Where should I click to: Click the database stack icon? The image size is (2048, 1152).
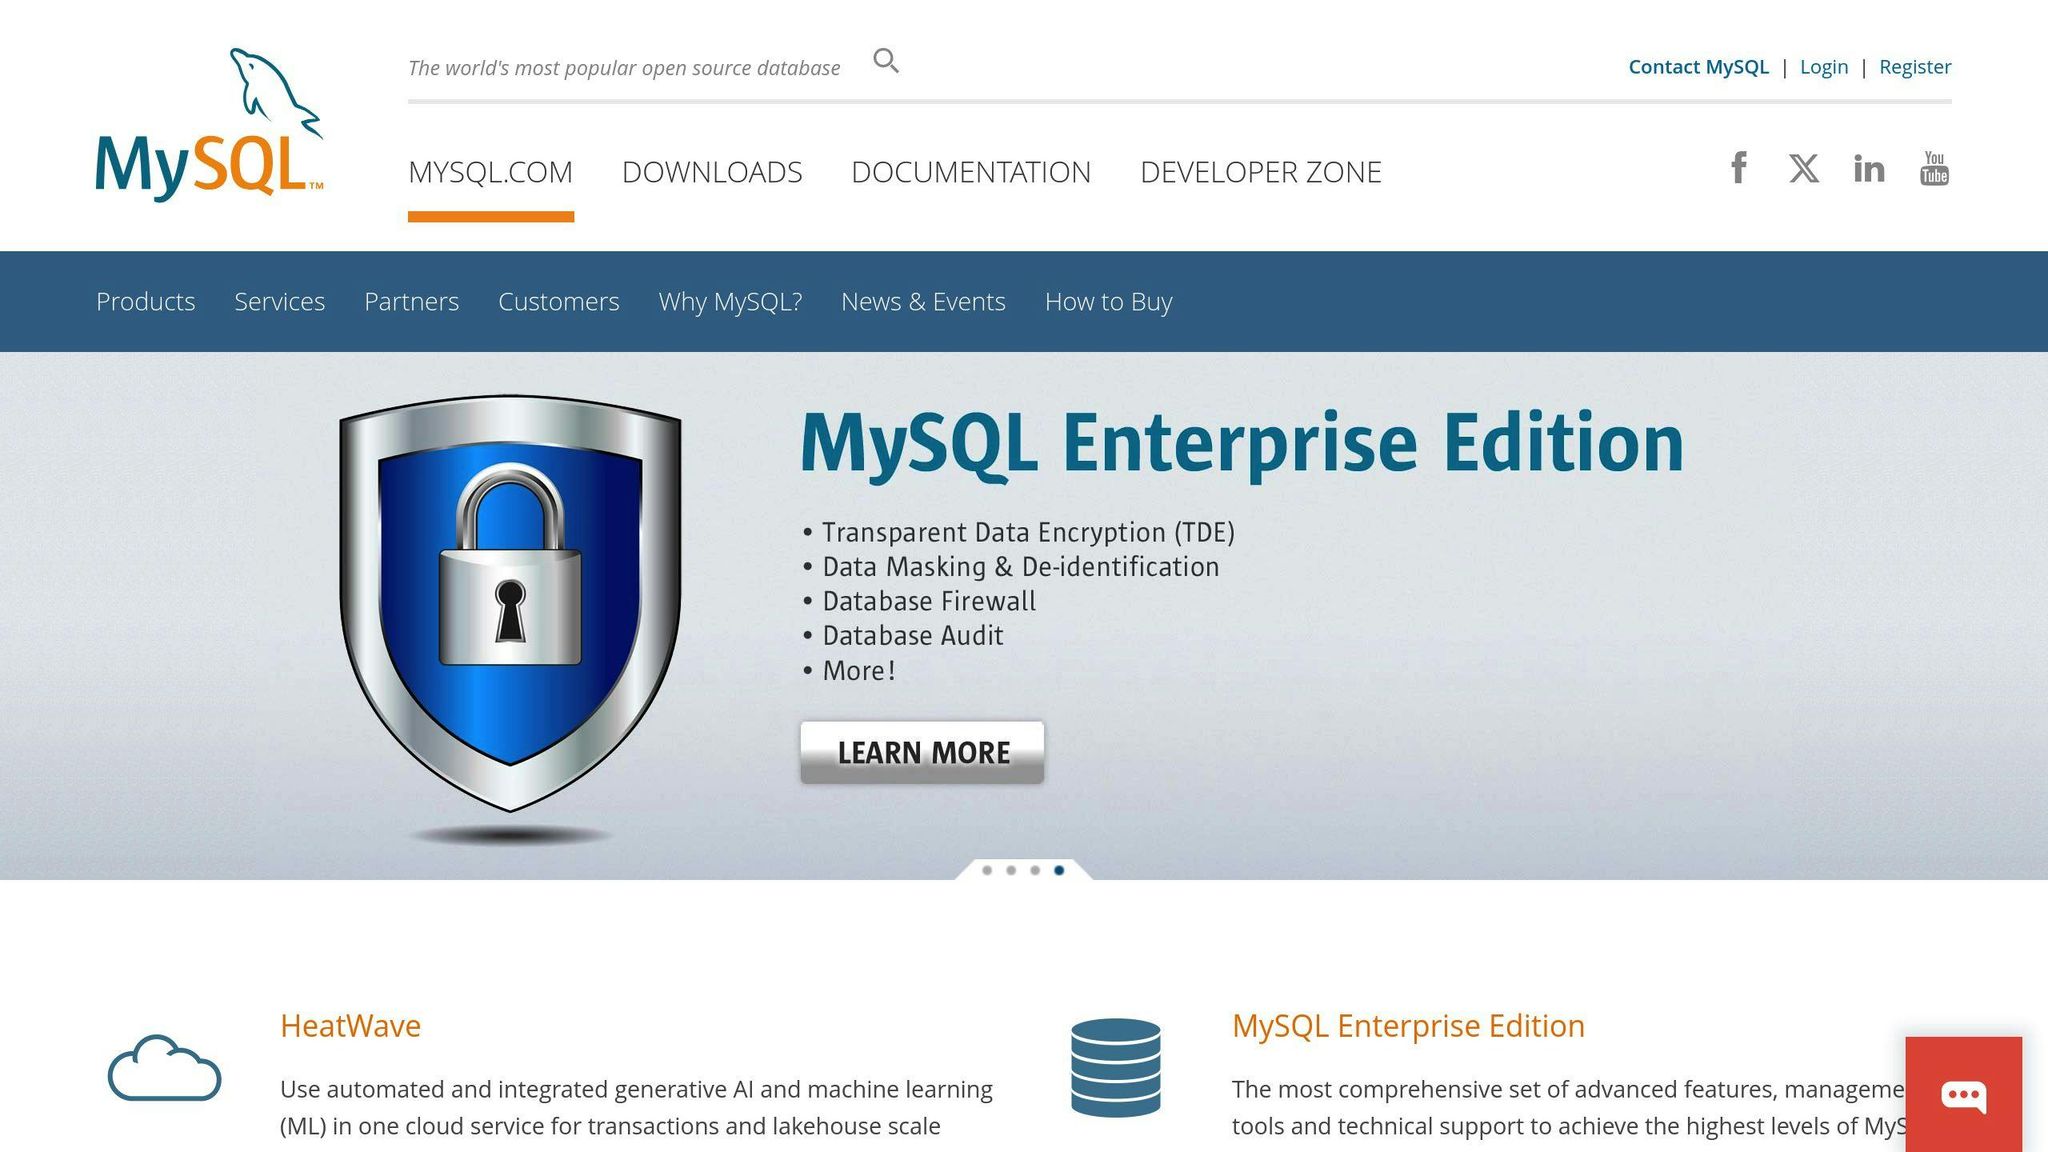[x=1115, y=1067]
